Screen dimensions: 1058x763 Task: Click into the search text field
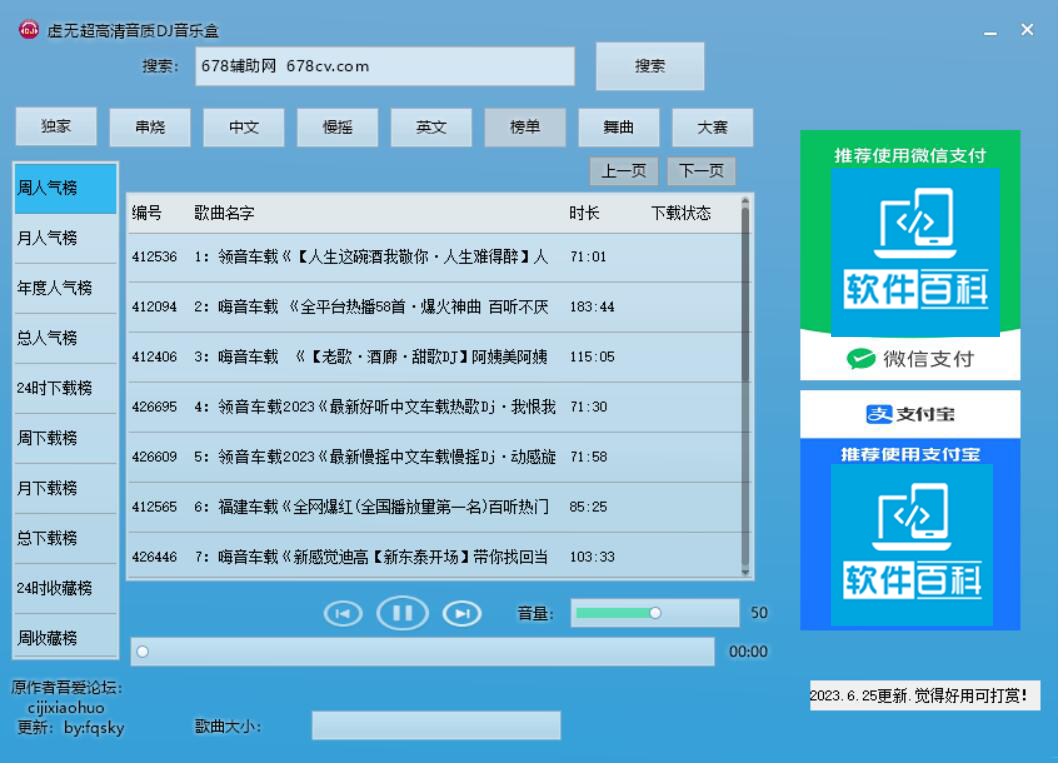[385, 67]
